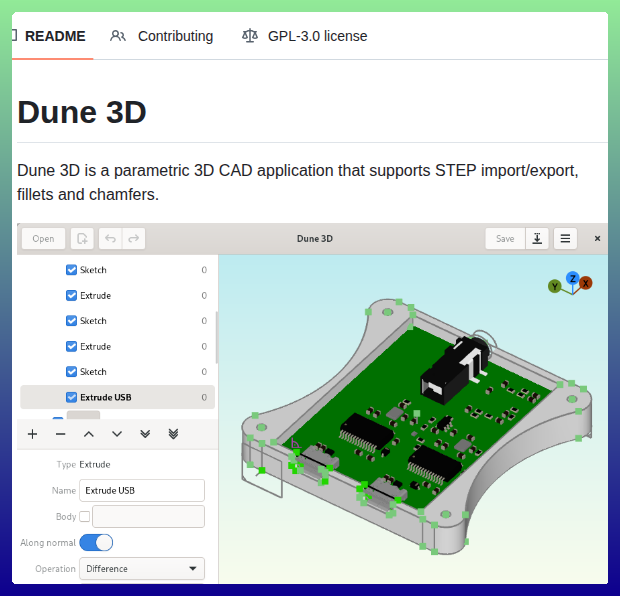Click the Name field with Extrude USB
This screenshot has width=620, height=596.
pos(142,490)
